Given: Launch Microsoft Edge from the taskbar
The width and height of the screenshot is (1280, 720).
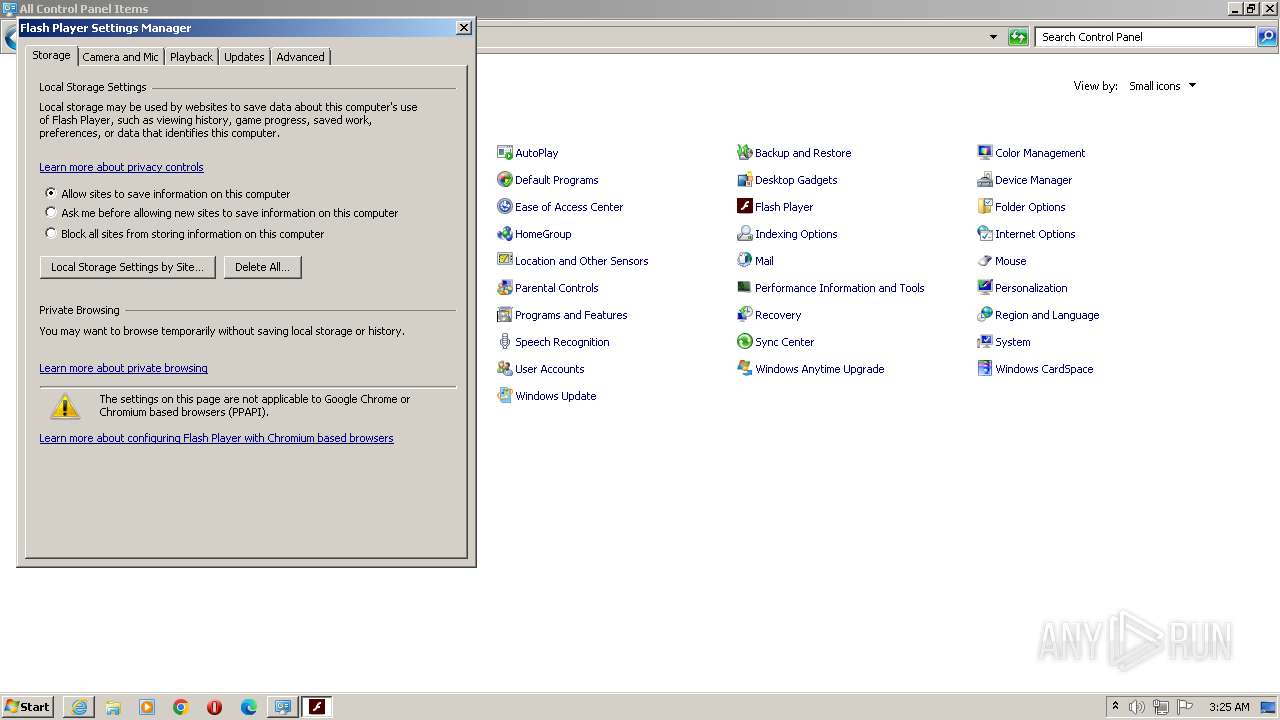Looking at the screenshot, I should click(249, 707).
